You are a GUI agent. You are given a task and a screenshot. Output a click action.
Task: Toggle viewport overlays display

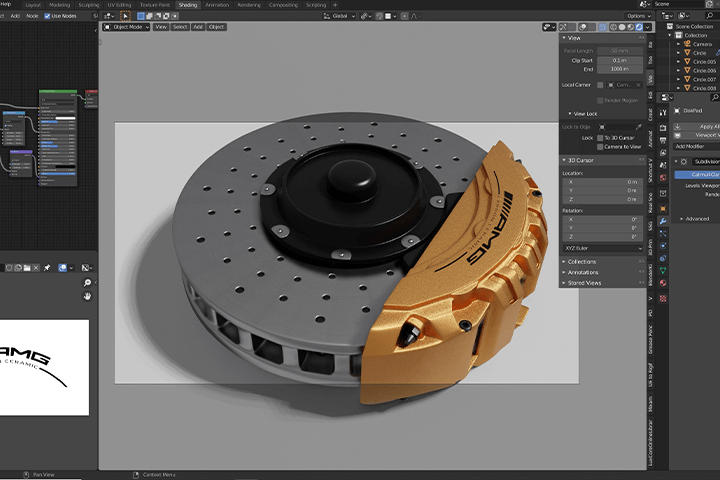click(x=583, y=27)
